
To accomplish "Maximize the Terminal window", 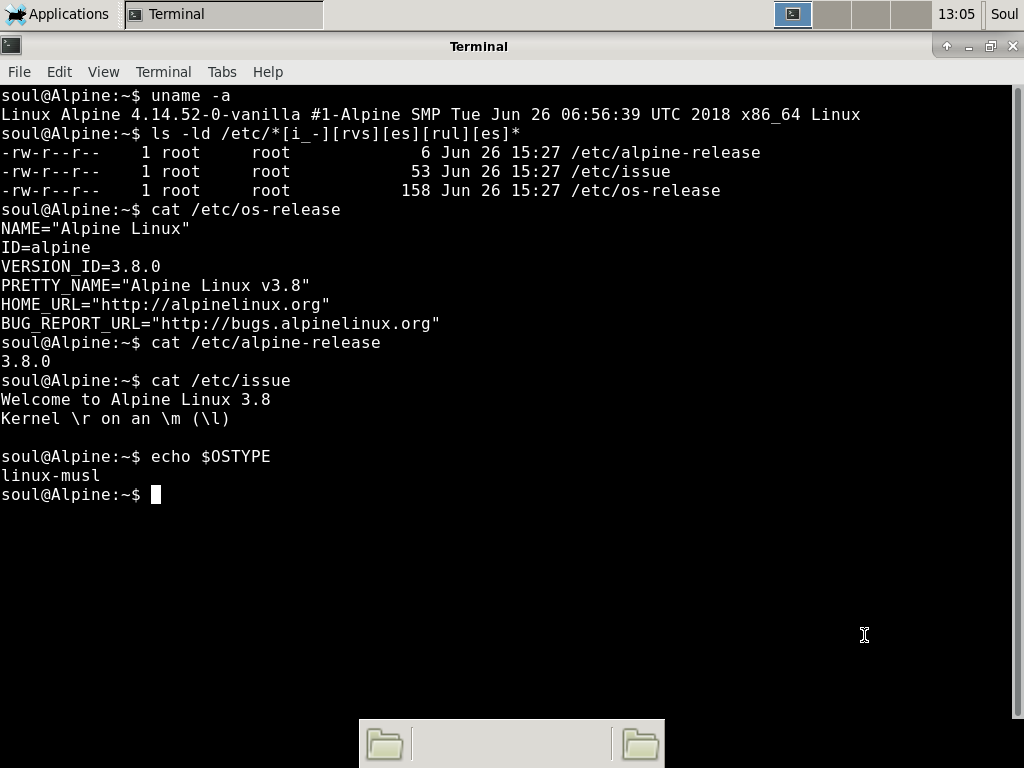I will coord(991,46).
